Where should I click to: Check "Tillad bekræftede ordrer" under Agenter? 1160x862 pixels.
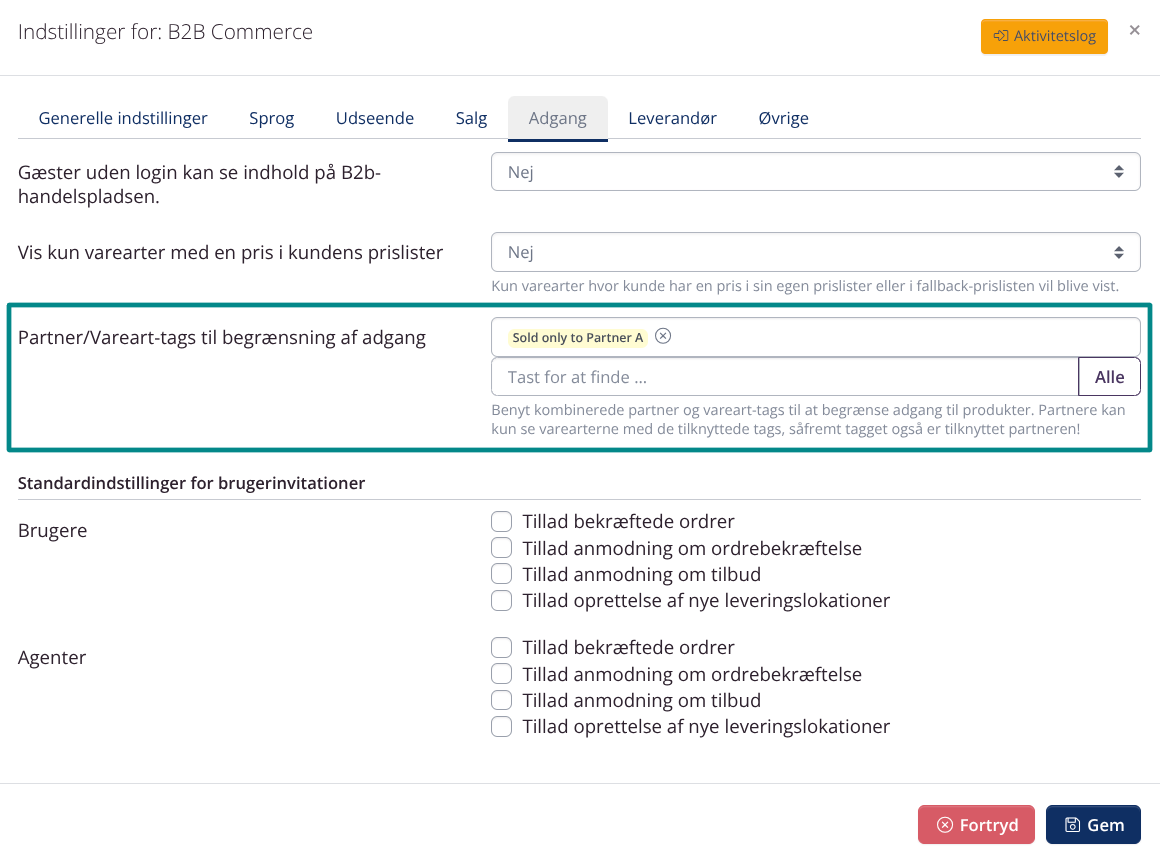(501, 647)
